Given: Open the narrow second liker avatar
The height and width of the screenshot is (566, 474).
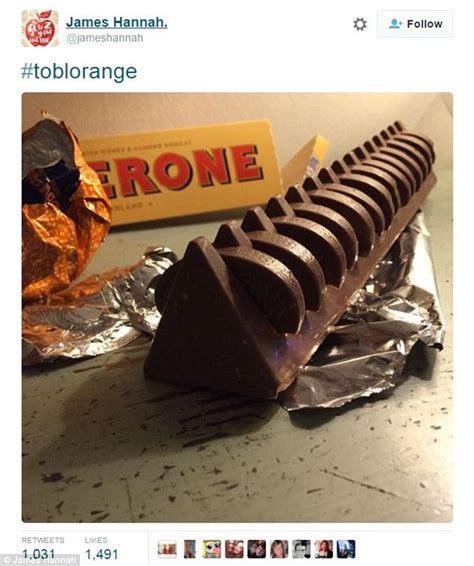Looking at the screenshot, I should pyautogui.click(x=190, y=549).
